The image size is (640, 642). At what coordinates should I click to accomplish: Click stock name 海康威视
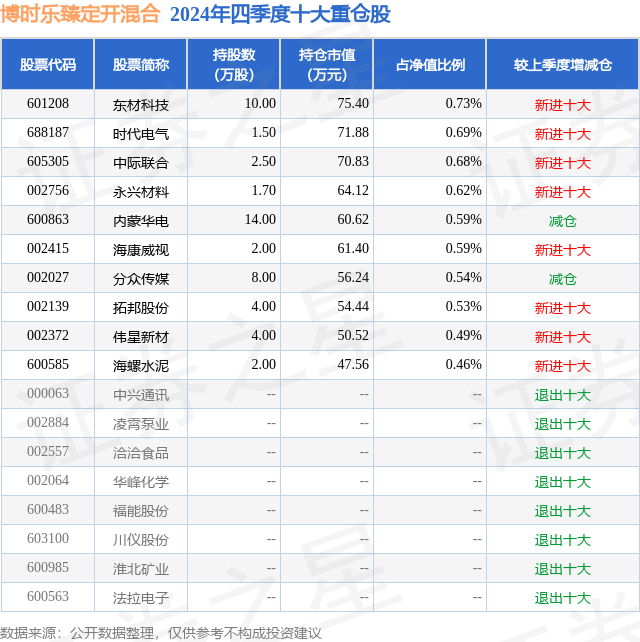tap(141, 250)
